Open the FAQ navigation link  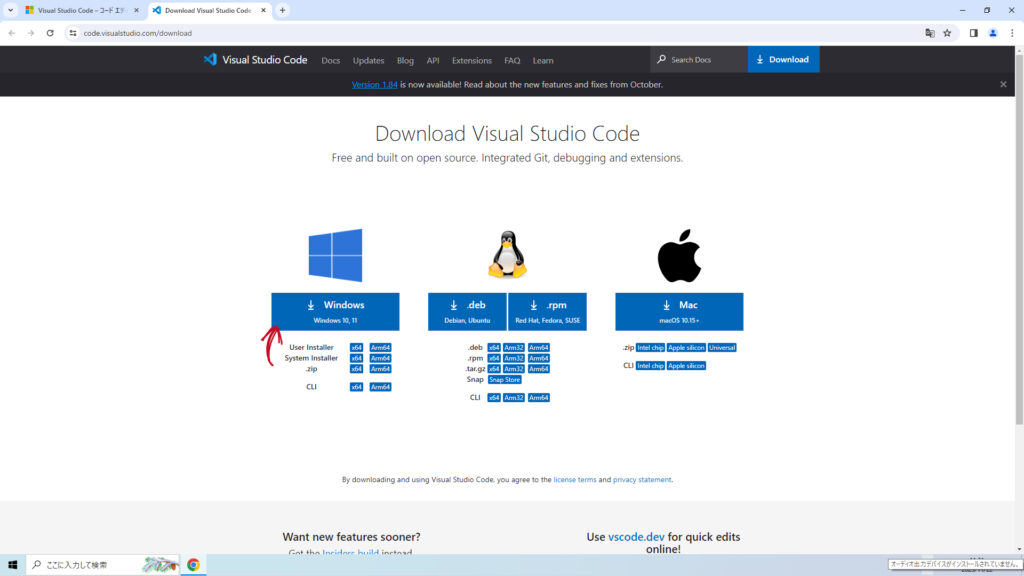tap(512, 61)
